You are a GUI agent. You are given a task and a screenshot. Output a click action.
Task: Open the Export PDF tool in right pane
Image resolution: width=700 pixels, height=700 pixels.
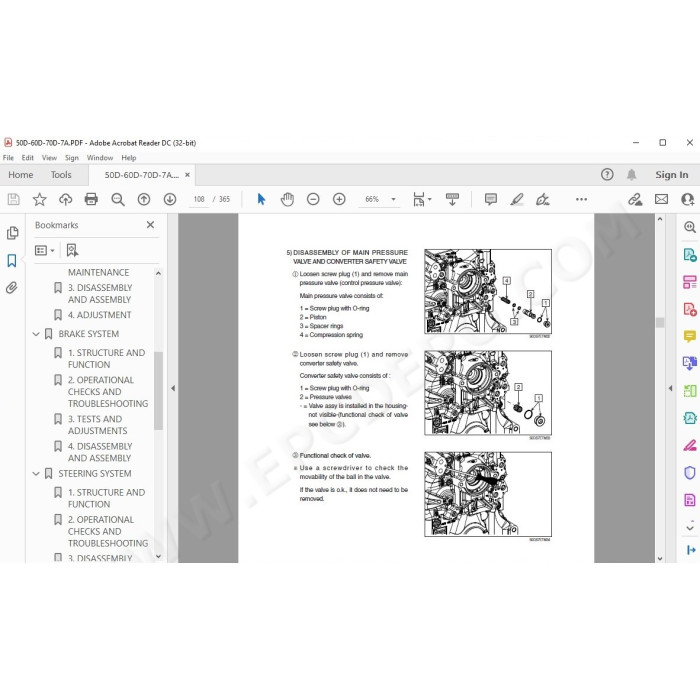pyautogui.click(x=690, y=255)
